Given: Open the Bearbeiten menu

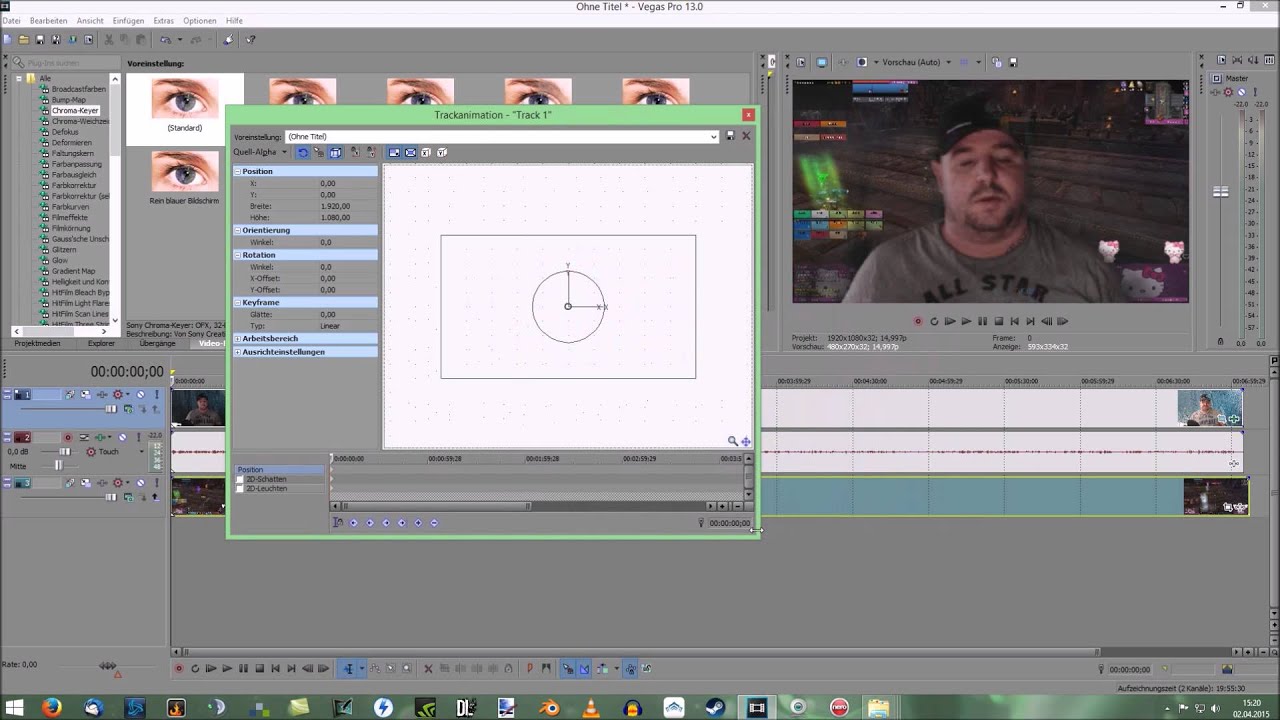Looking at the screenshot, I should click(48, 21).
